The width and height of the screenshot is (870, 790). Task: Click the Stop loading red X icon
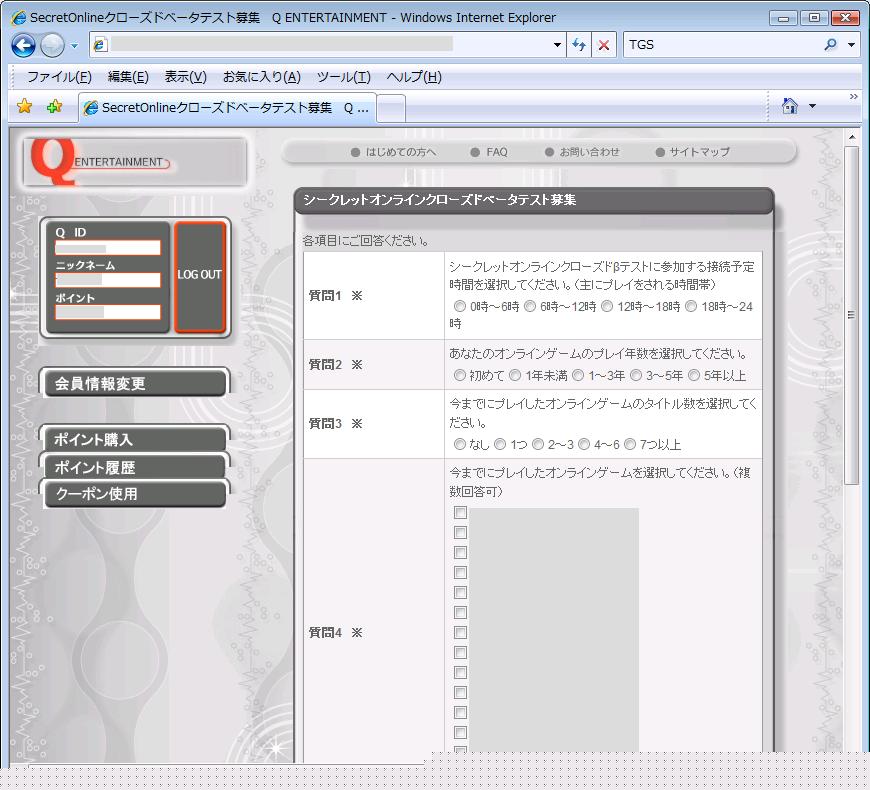[x=604, y=45]
